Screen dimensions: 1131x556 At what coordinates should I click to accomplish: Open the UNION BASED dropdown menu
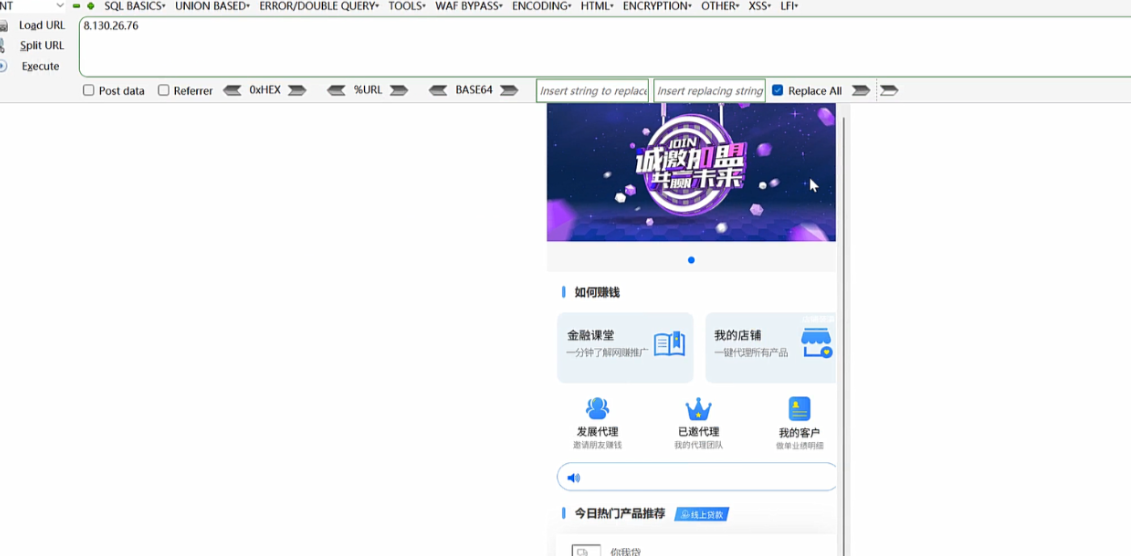tap(212, 6)
